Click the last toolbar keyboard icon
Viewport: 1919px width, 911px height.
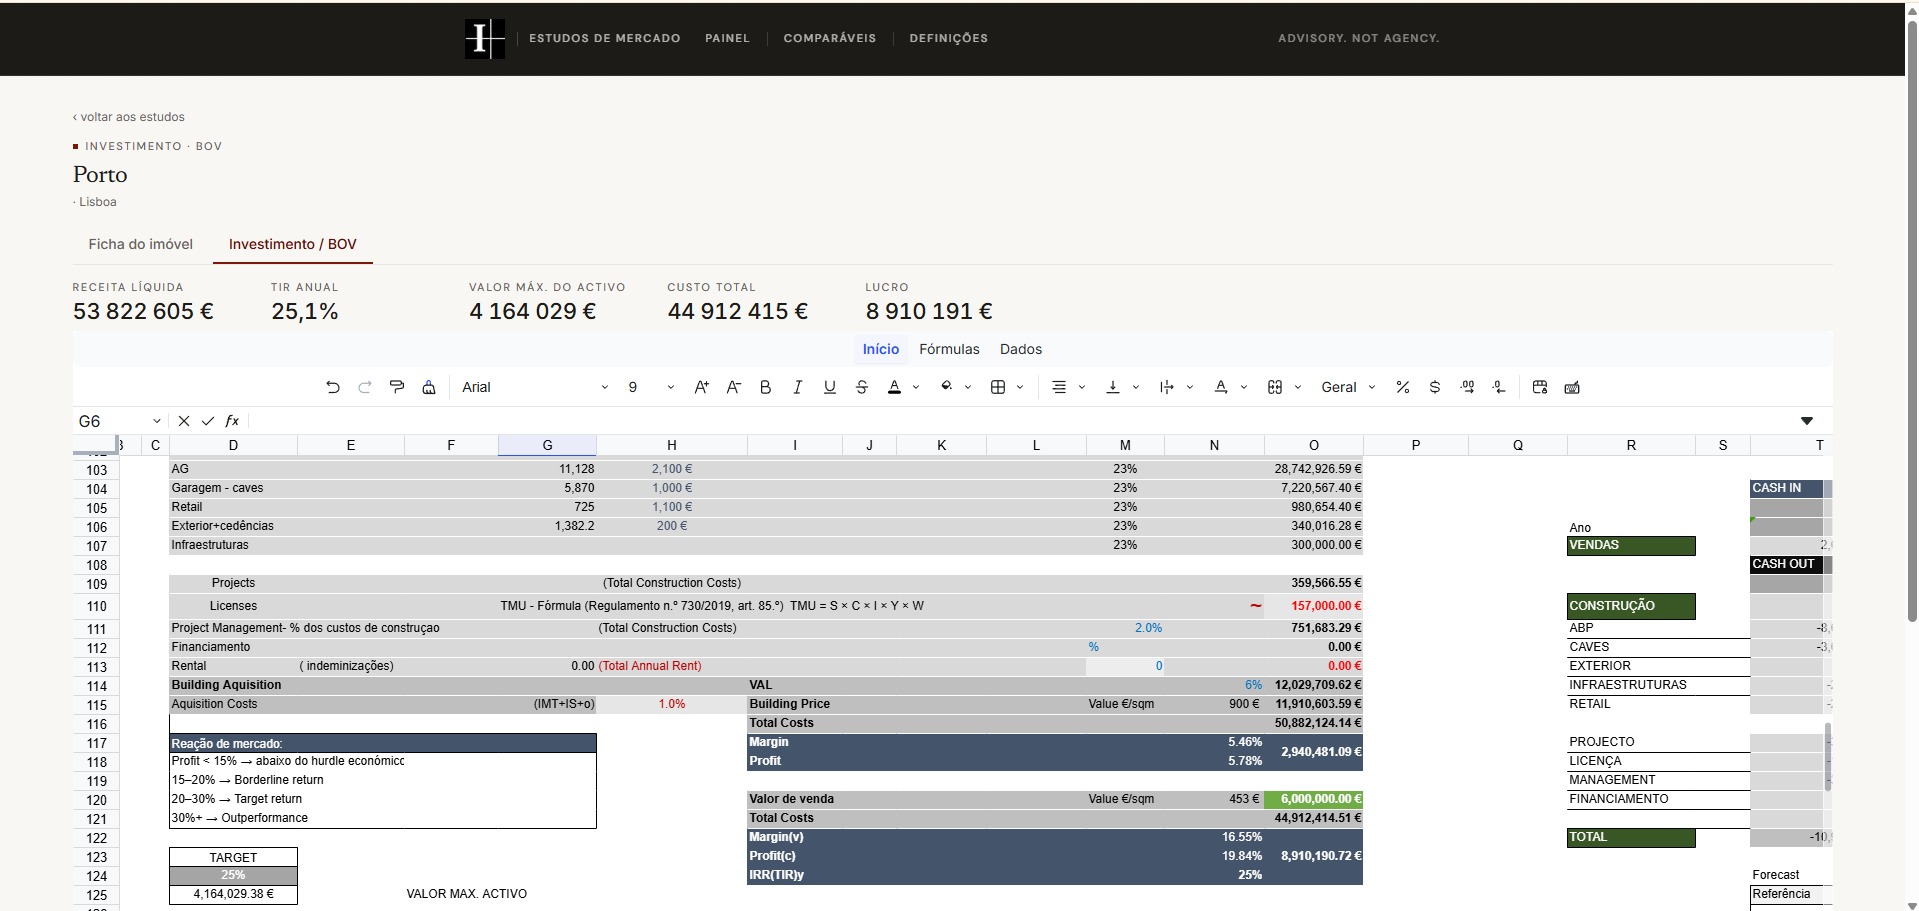click(x=1572, y=387)
